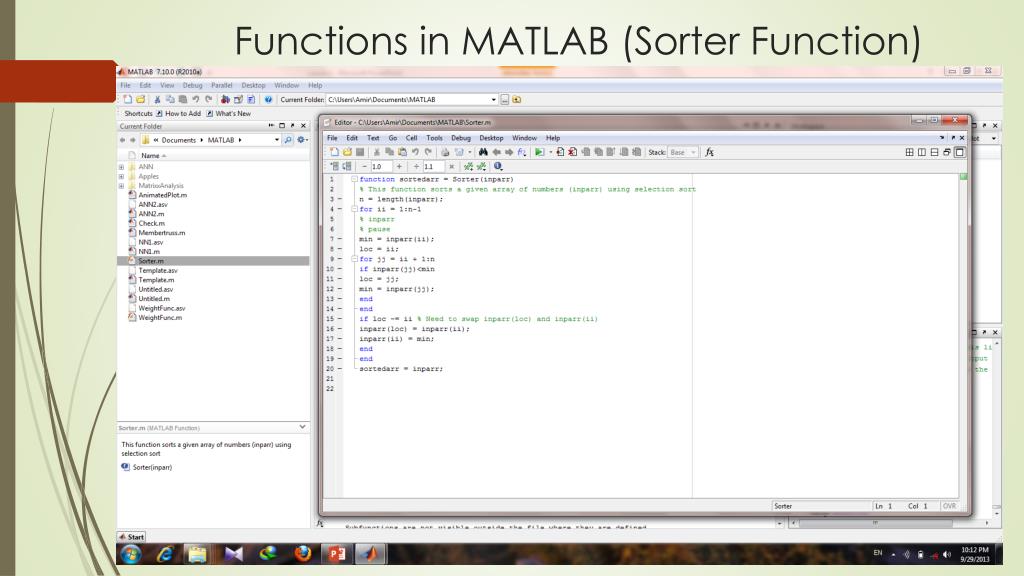Viewport: 1024px width, 576px height.
Task: Open gear actions dropdown in Current Folder
Action: click(302, 140)
